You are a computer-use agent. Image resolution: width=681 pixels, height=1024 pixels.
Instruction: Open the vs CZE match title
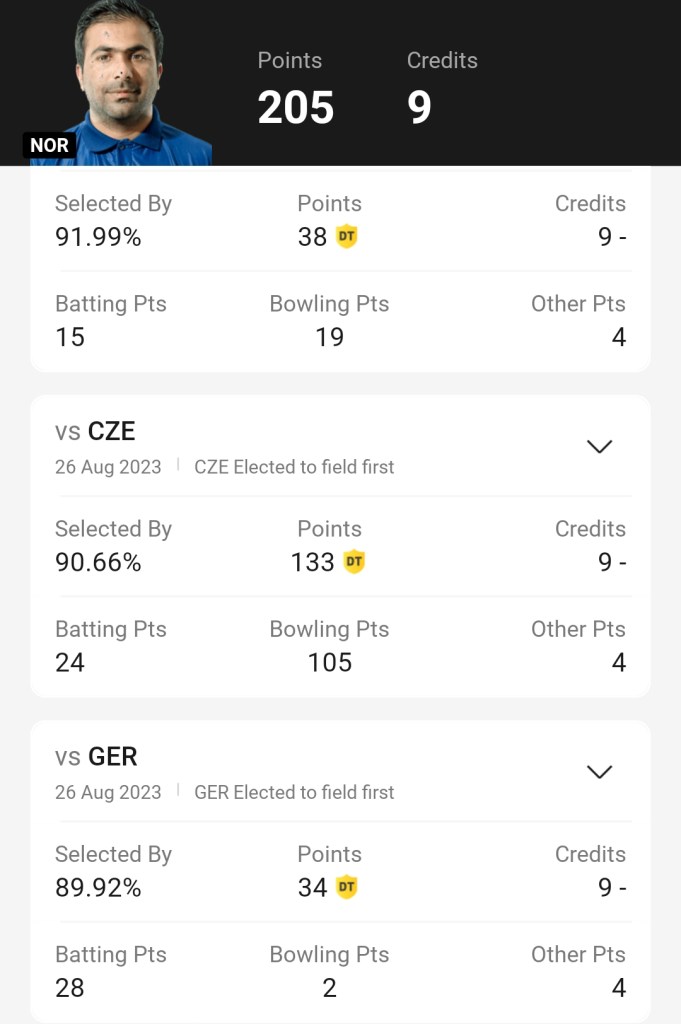pyautogui.click(x=95, y=431)
